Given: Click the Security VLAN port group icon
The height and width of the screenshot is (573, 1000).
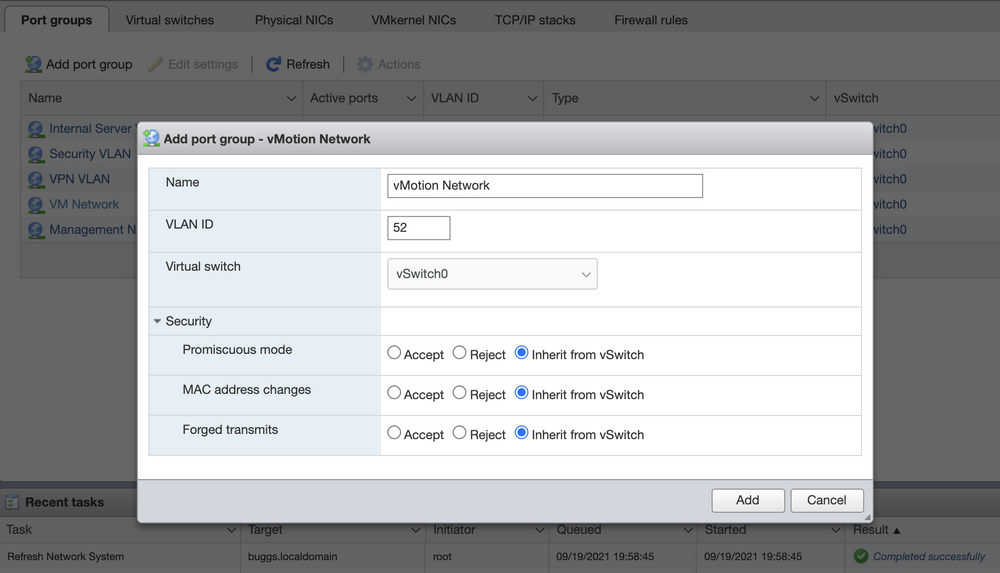Looking at the screenshot, I should pos(36,154).
